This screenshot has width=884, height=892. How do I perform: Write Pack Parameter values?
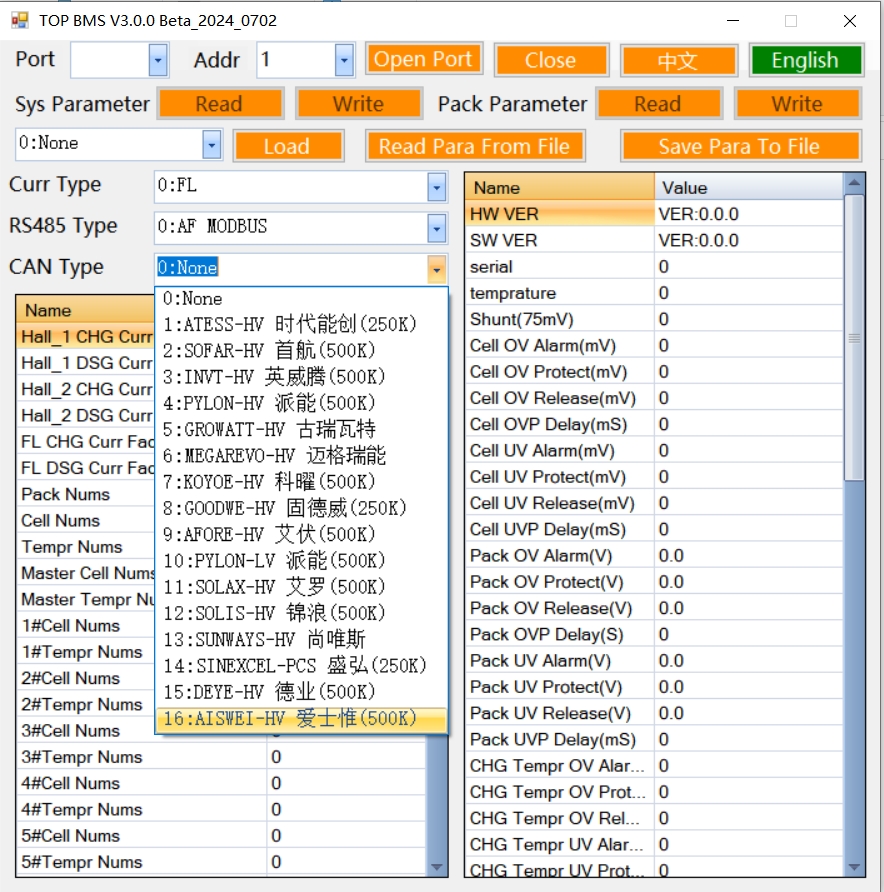coord(797,104)
